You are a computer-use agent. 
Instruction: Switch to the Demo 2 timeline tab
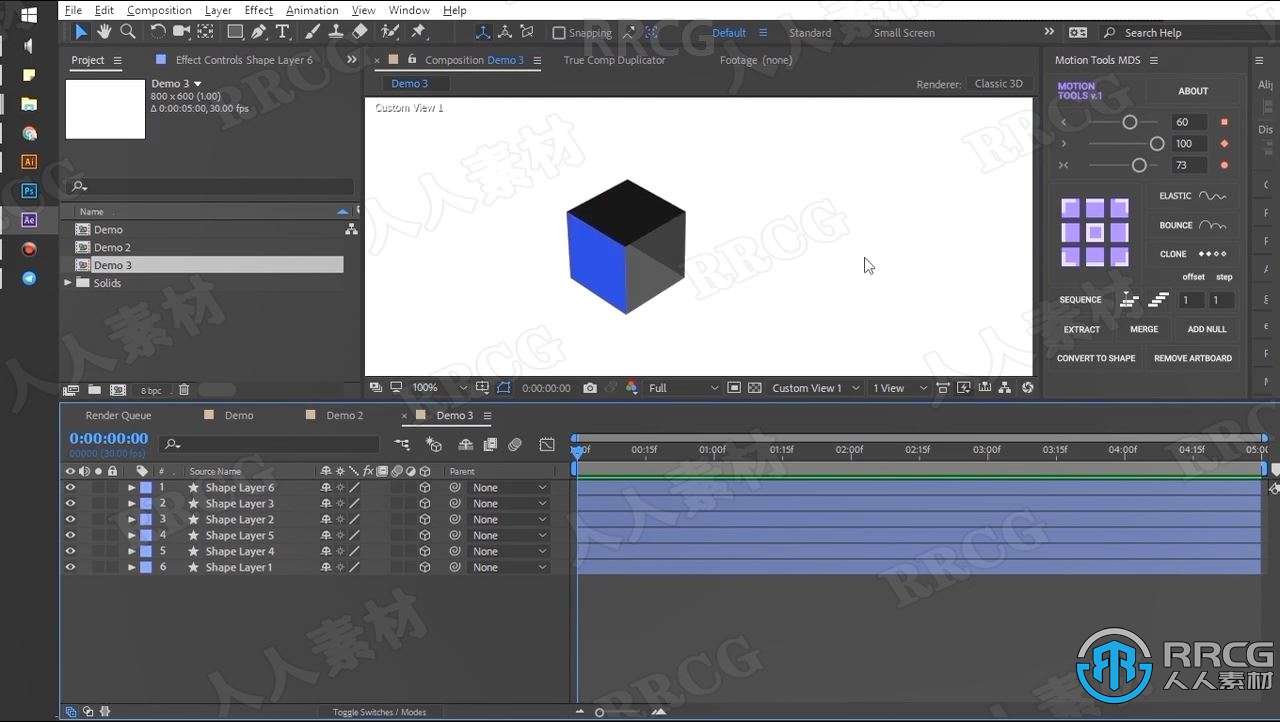345,415
